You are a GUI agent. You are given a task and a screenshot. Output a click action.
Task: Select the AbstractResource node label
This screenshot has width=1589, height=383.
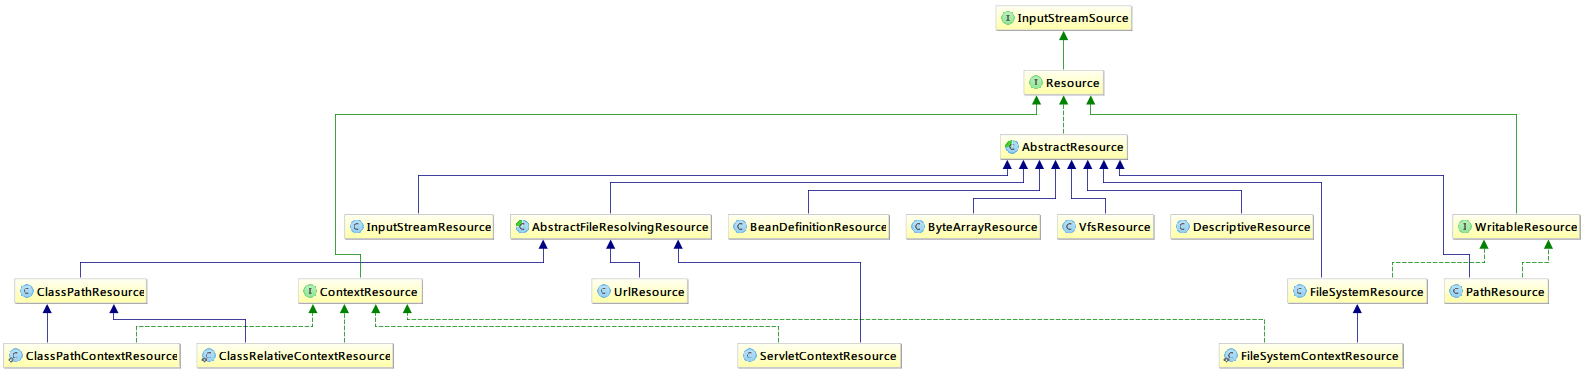(1072, 147)
